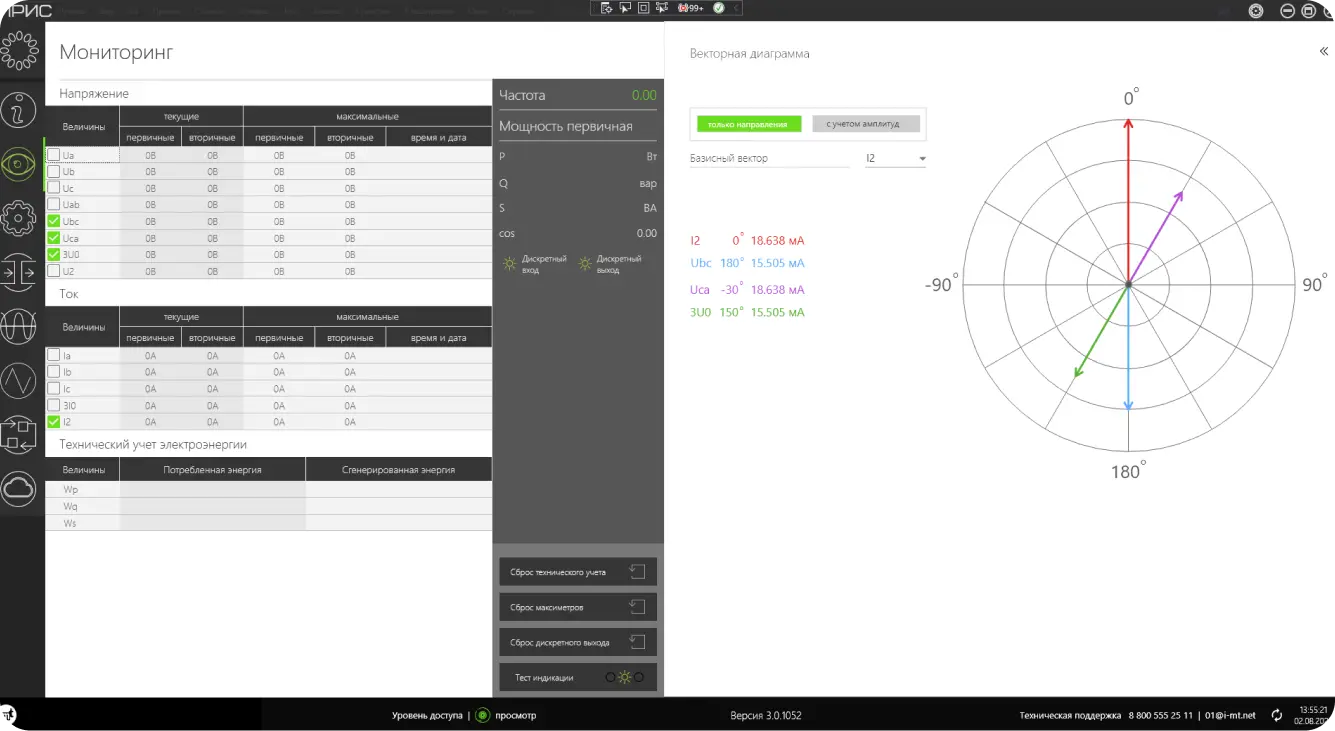The height and width of the screenshot is (731, 1335).
Task: Uncheck the Ubc voltage checkbox
Action: click(54, 221)
